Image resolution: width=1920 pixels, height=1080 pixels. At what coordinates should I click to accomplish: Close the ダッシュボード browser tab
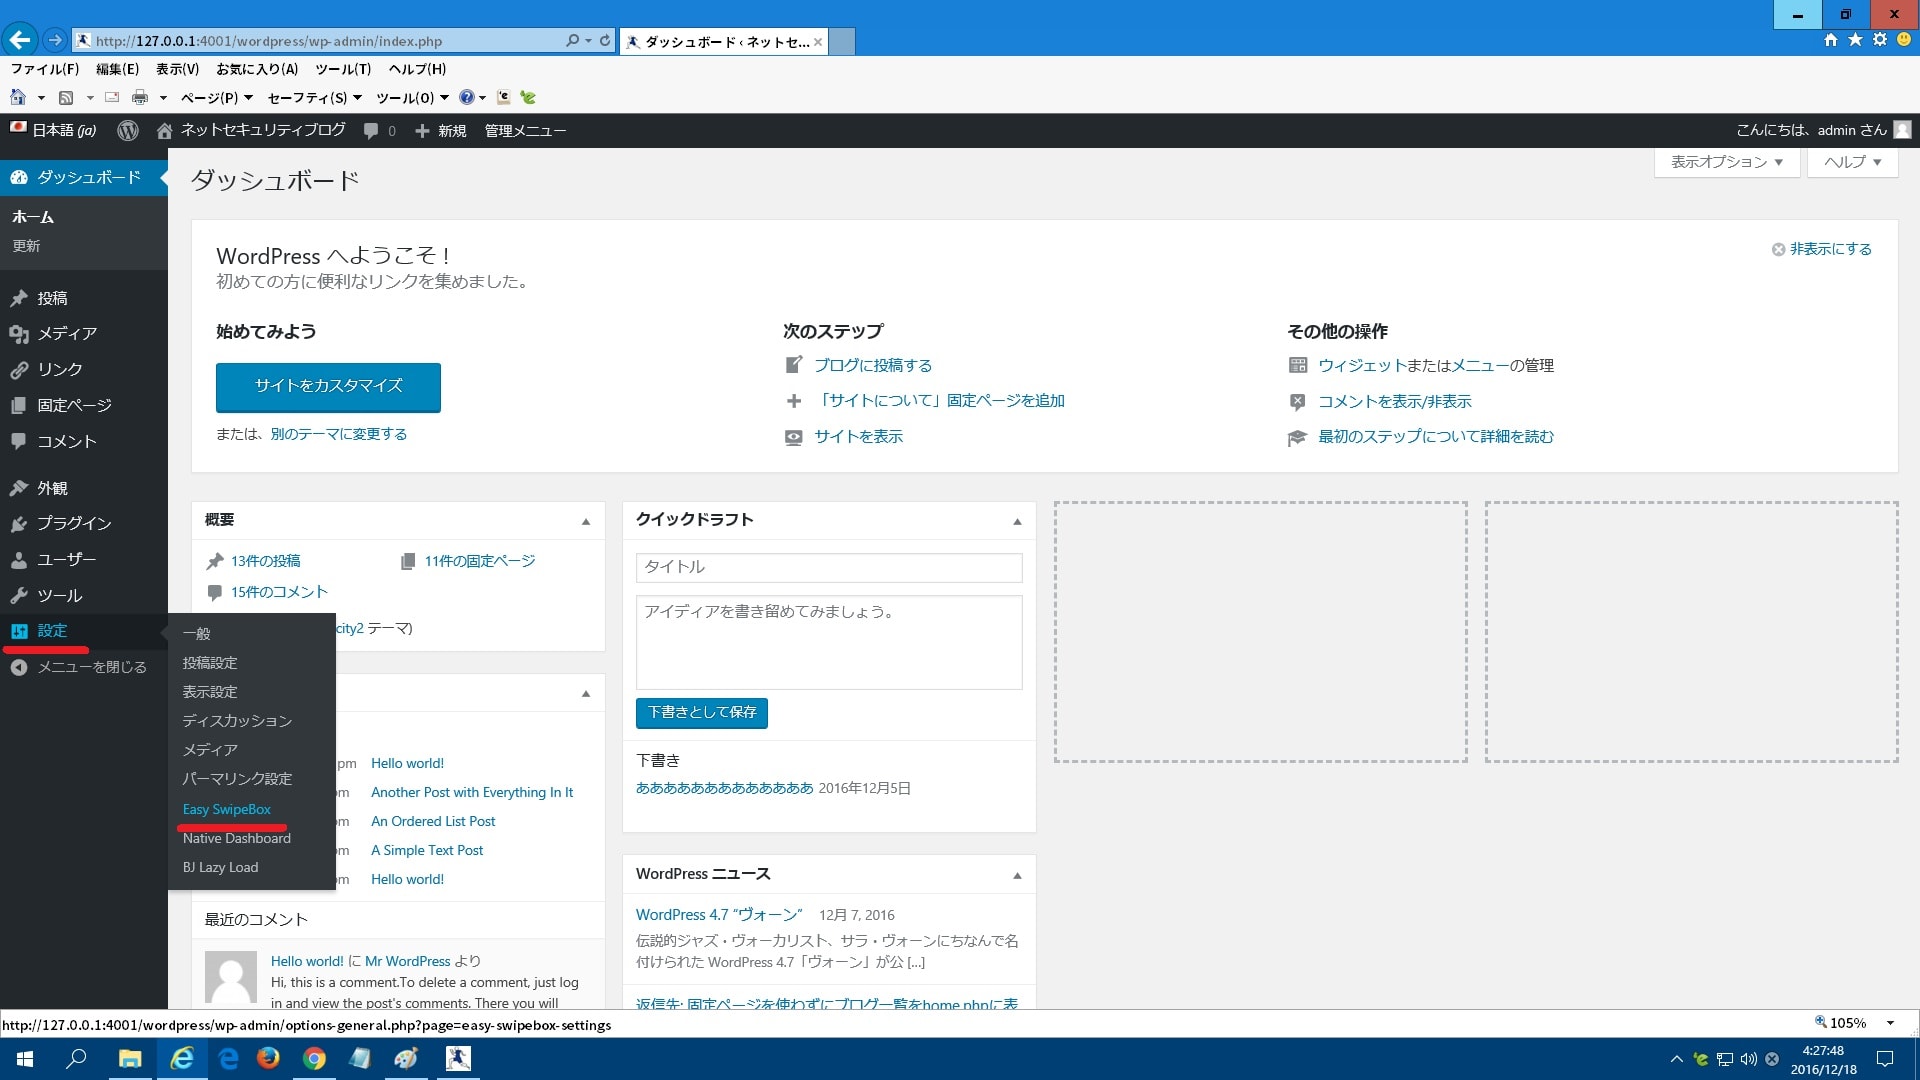818,42
